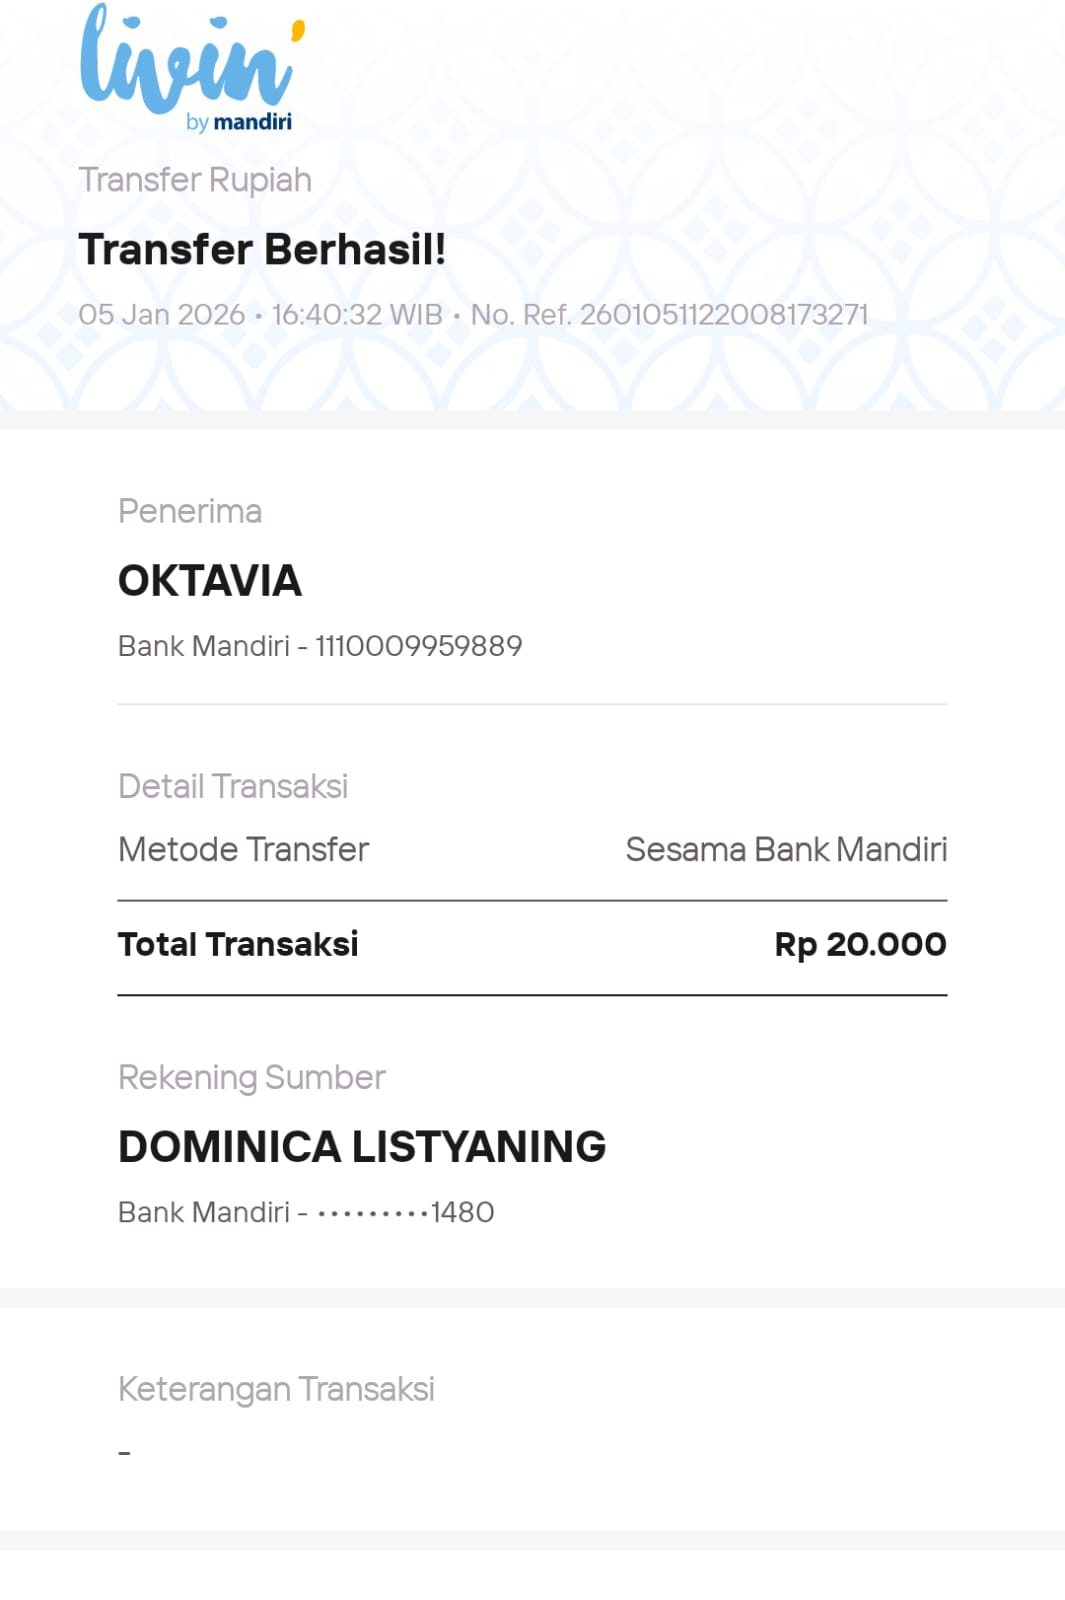Click the 'by mandiri' text under logo
The width and height of the screenshot is (1065, 1600).
[239, 122]
